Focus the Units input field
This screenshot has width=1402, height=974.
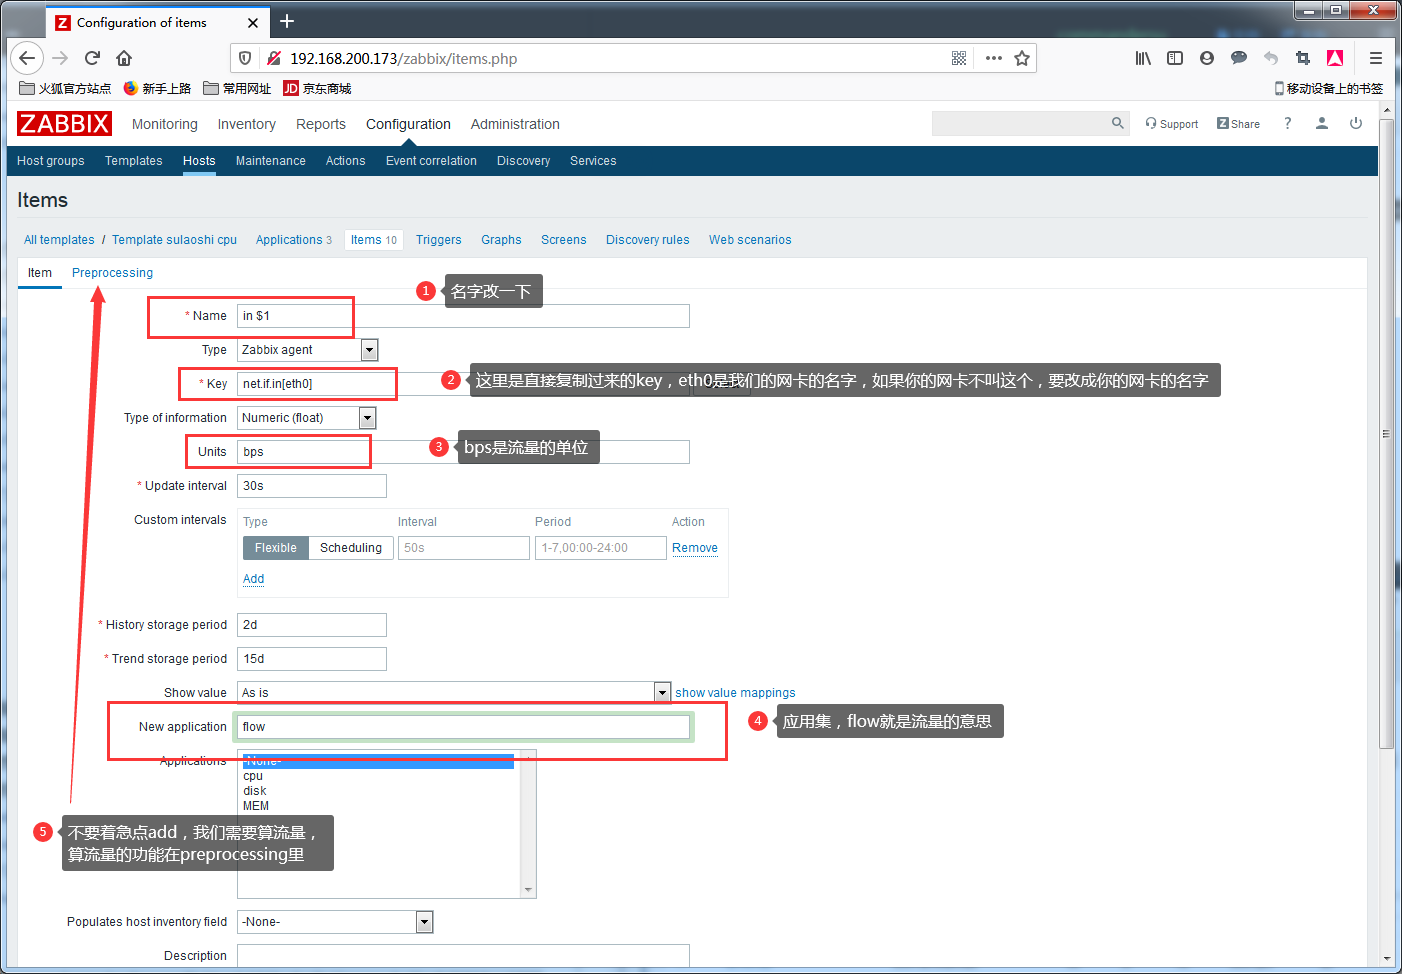[x=463, y=452]
